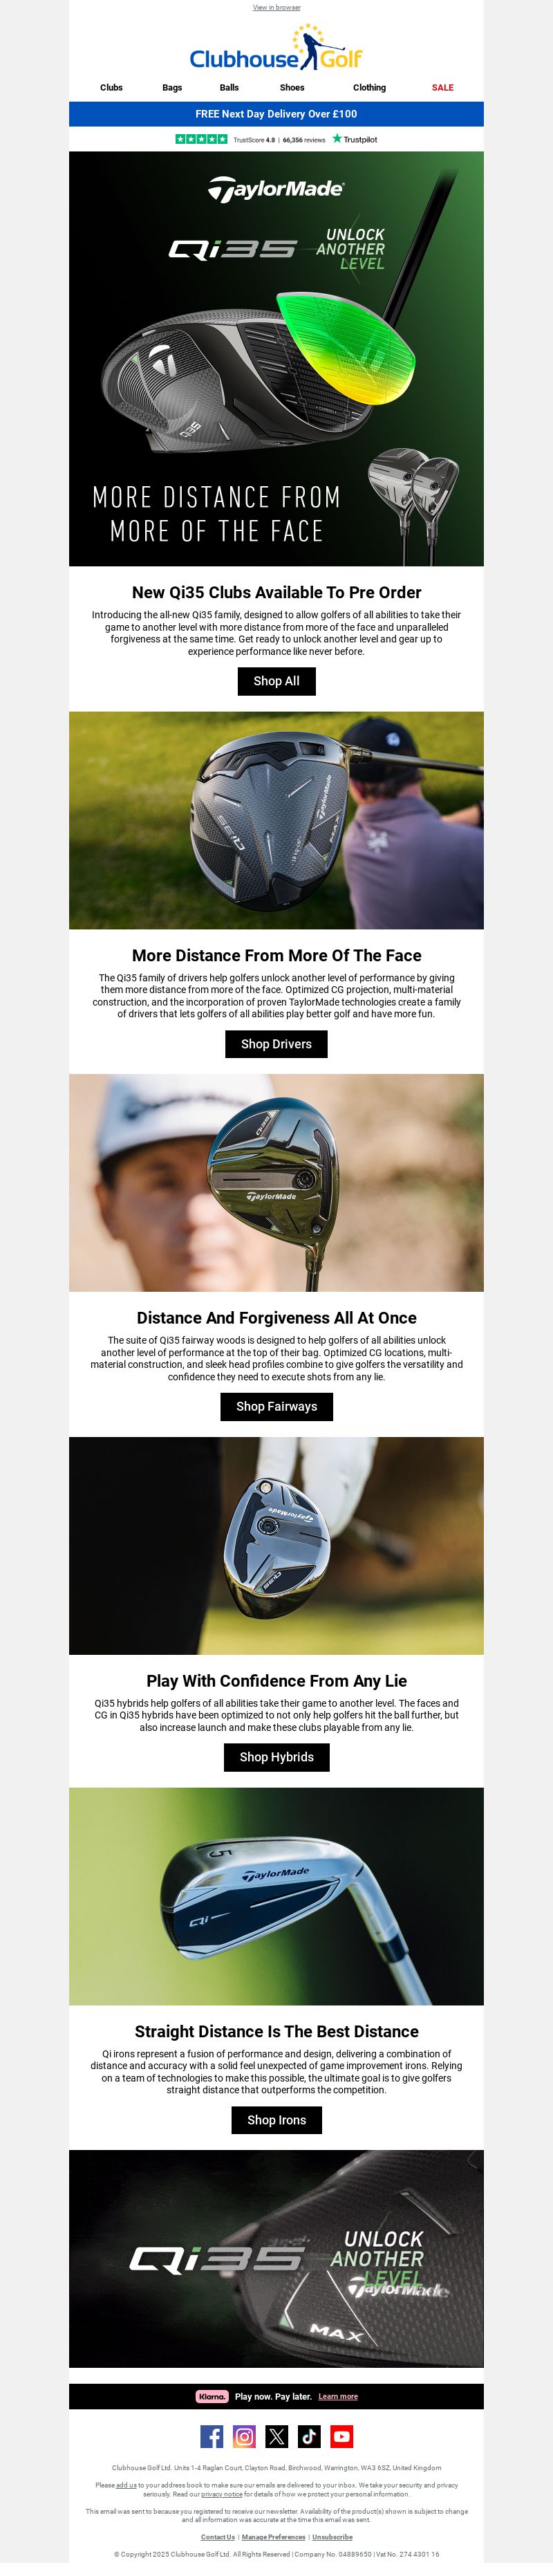
Task: Click the Klarna badge
Action: [212, 2396]
